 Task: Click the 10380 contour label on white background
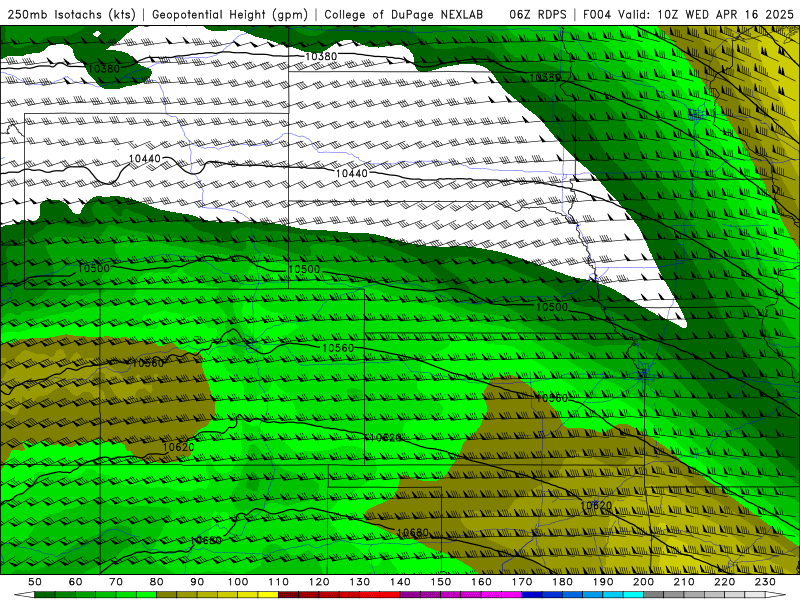click(320, 56)
